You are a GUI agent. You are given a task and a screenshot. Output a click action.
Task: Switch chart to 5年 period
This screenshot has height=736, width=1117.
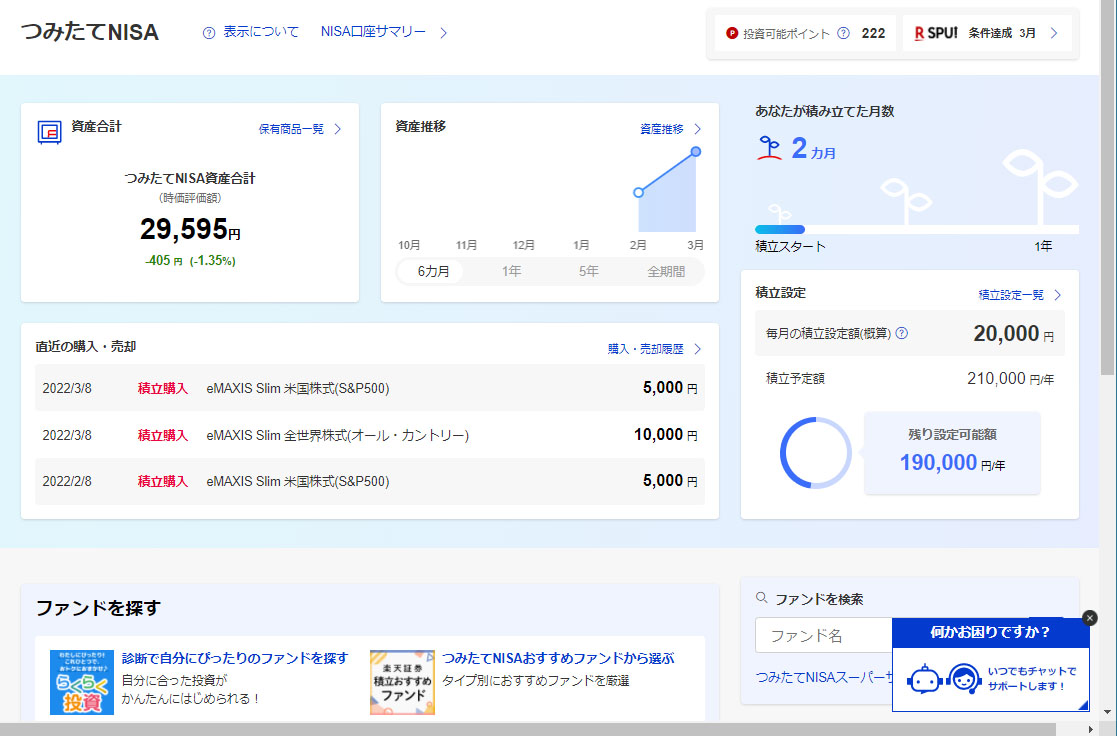click(x=589, y=271)
